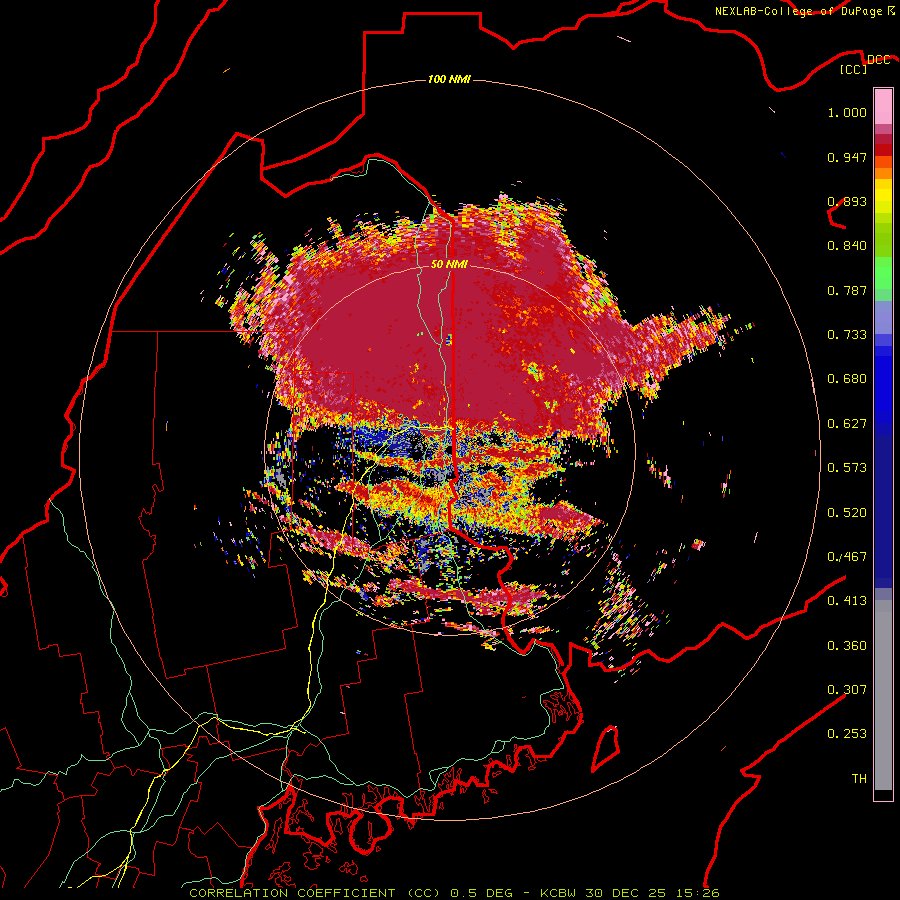Click the 0.733 scale value

coord(847,335)
